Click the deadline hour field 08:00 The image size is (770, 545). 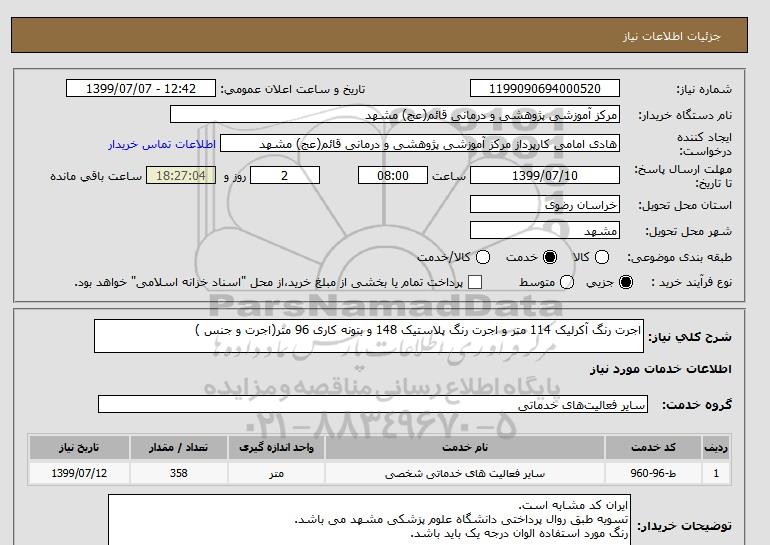tap(393, 175)
